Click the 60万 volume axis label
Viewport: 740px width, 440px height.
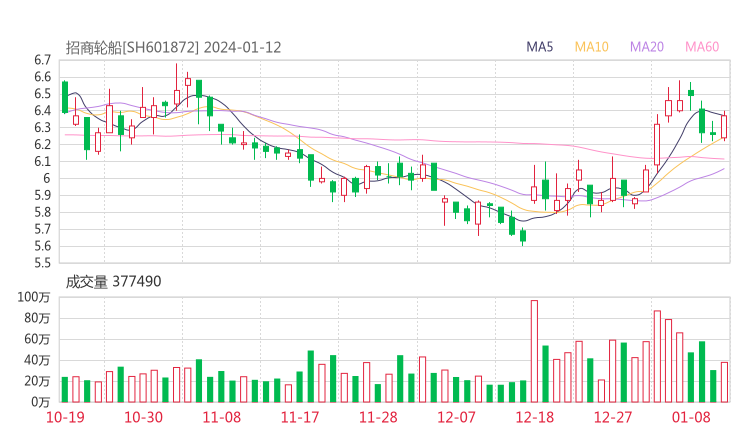pos(37,339)
